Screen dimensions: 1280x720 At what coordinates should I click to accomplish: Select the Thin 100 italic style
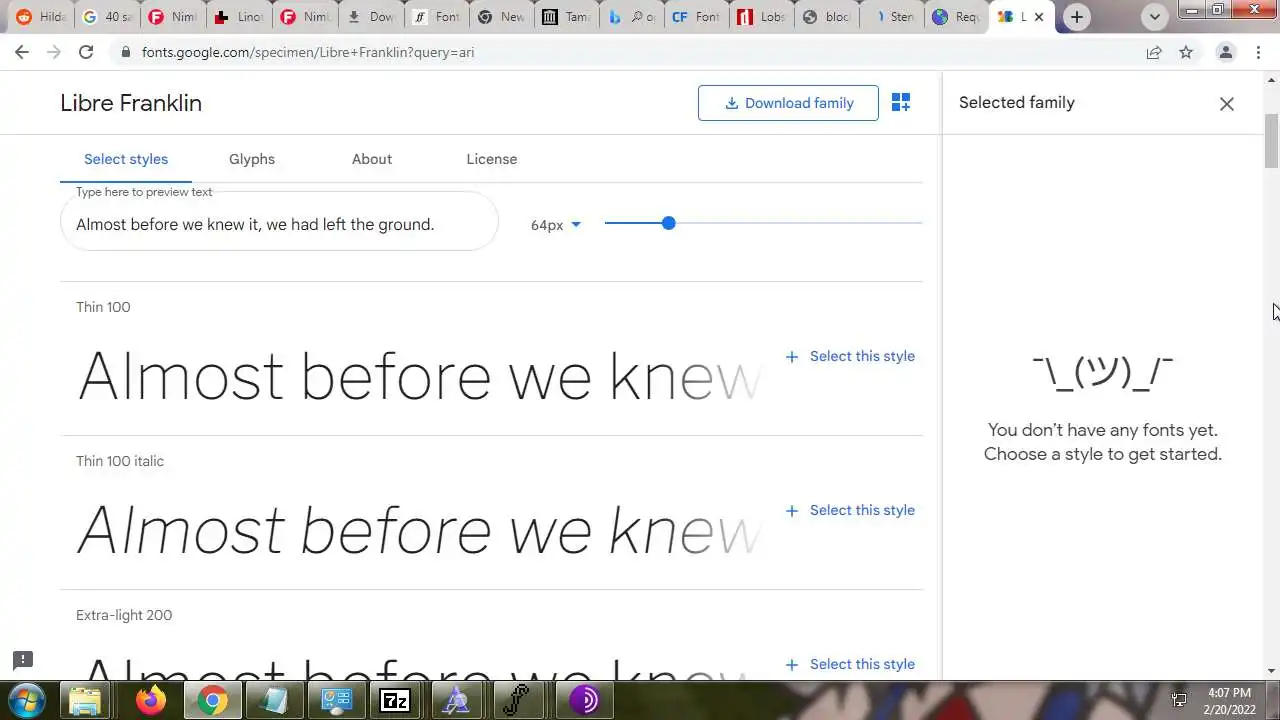tap(850, 510)
